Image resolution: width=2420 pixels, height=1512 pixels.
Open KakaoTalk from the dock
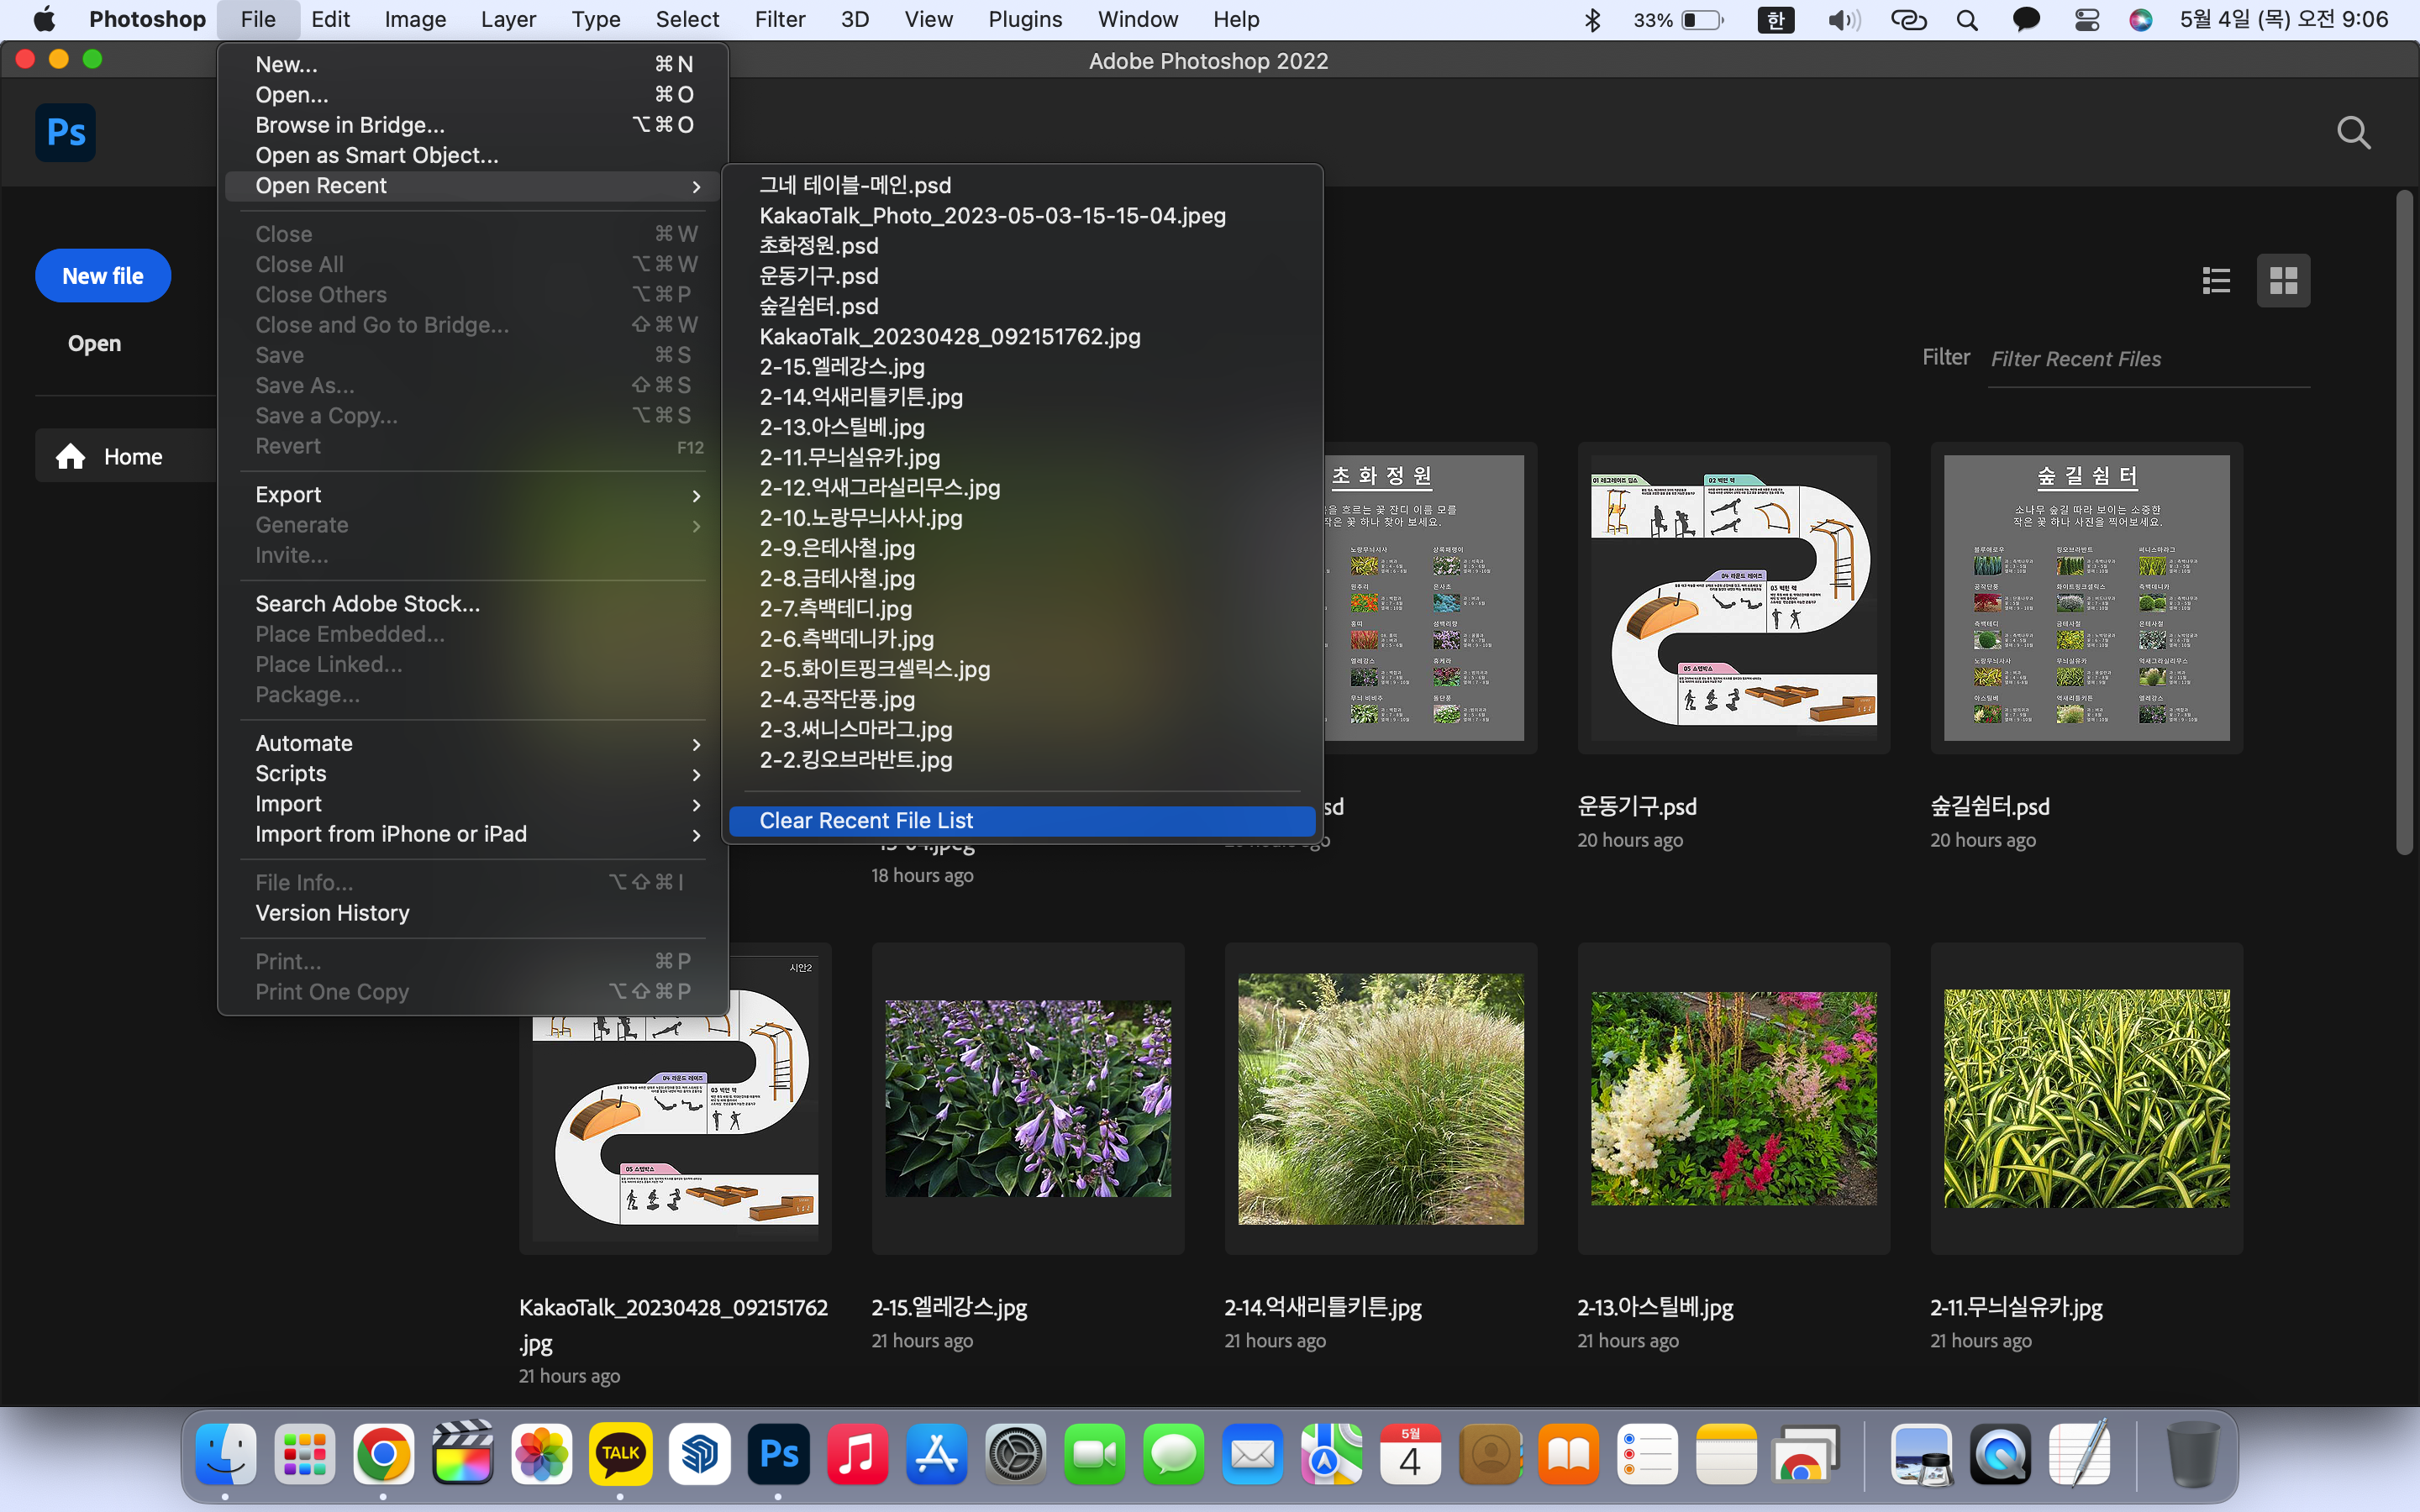point(620,1453)
